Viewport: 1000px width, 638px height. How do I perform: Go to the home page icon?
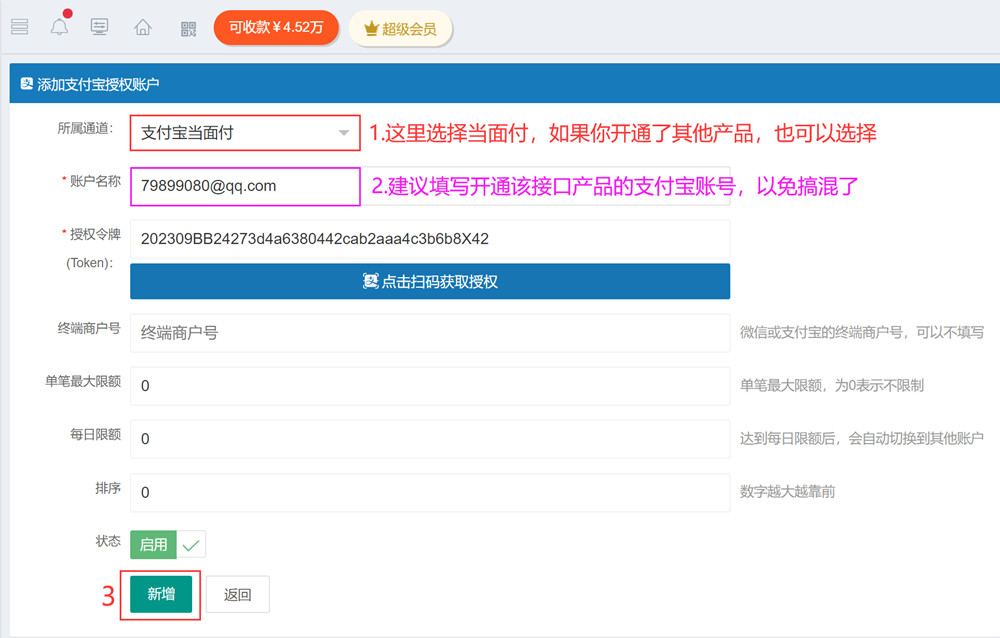tap(143, 28)
